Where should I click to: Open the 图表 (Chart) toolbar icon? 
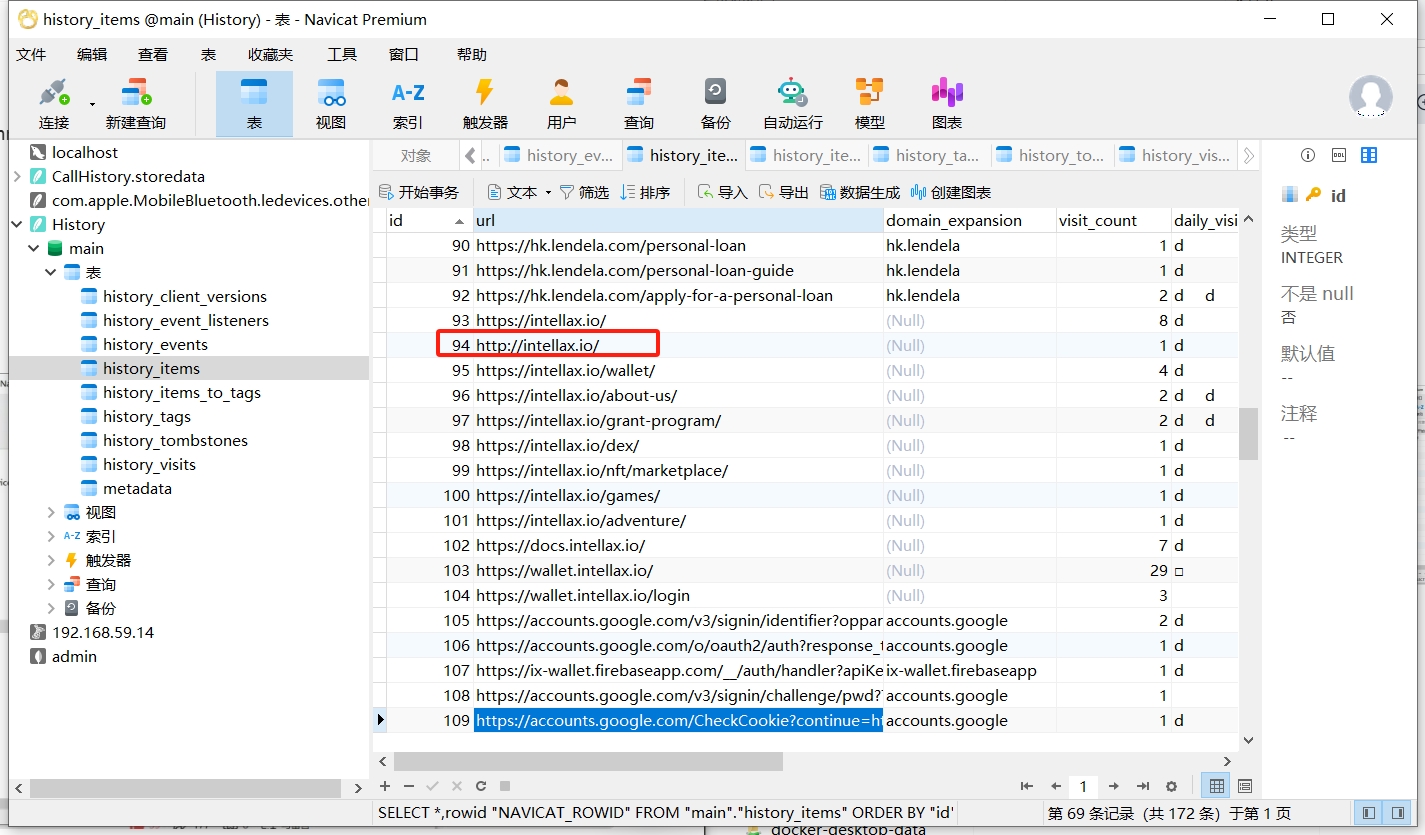pyautogui.click(x=946, y=103)
